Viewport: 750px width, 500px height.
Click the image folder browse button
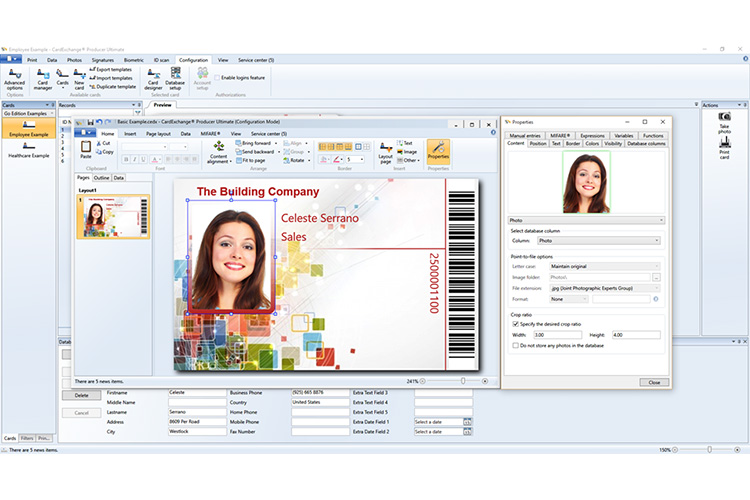pos(656,277)
